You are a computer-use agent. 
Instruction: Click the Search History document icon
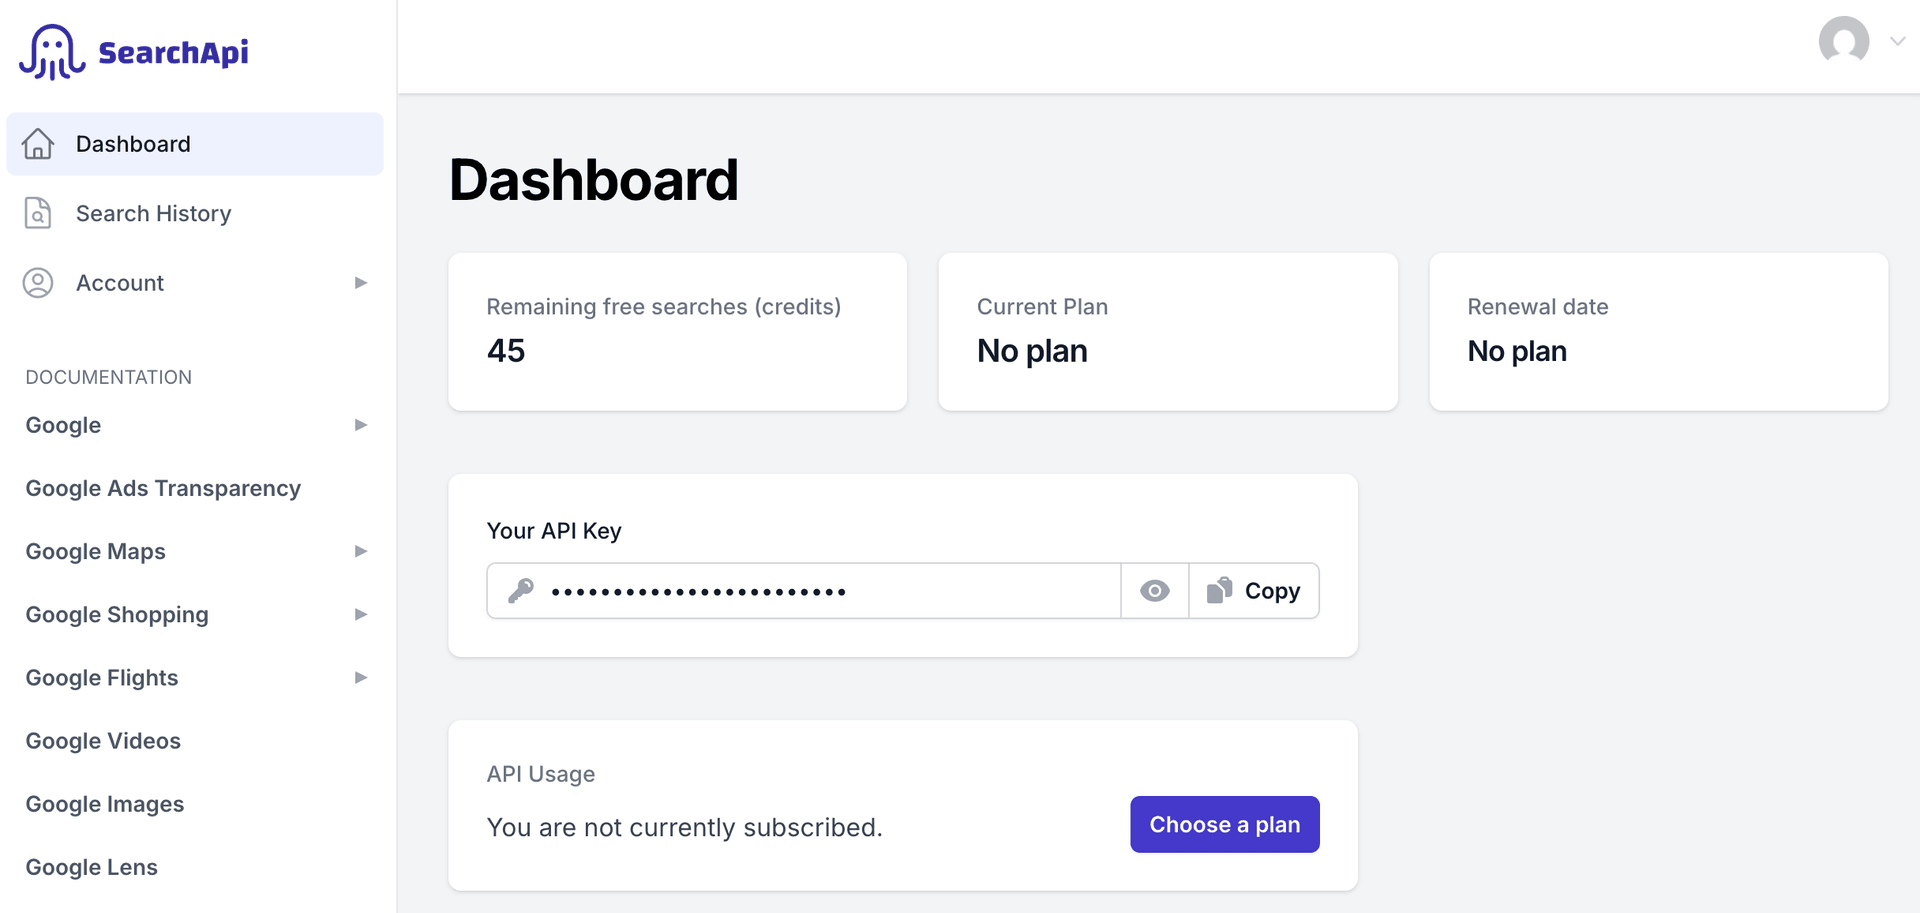[x=38, y=213]
